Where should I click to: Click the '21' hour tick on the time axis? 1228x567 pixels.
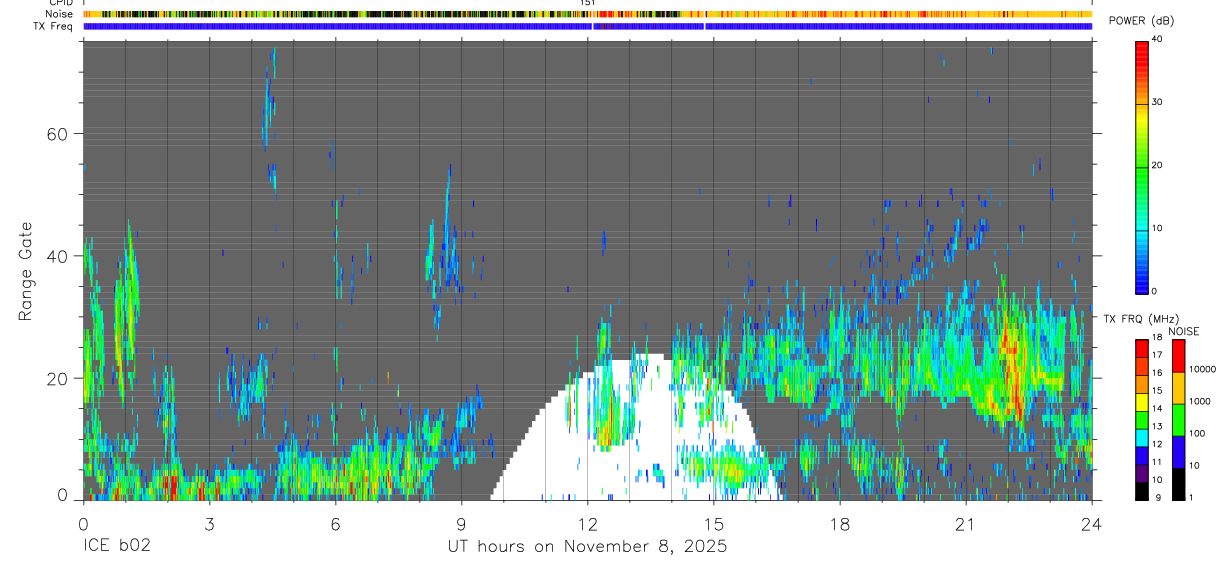pos(965,523)
